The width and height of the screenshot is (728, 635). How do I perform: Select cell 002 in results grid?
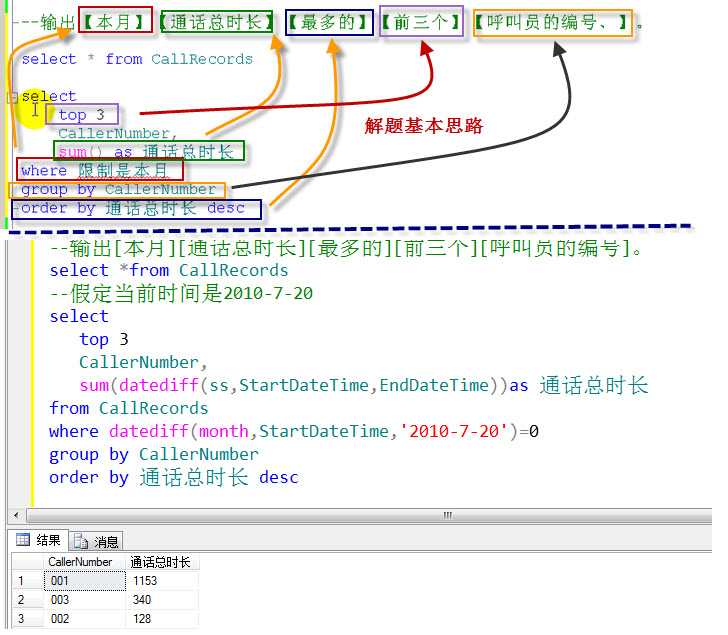pyautogui.click(x=84, y=619)
